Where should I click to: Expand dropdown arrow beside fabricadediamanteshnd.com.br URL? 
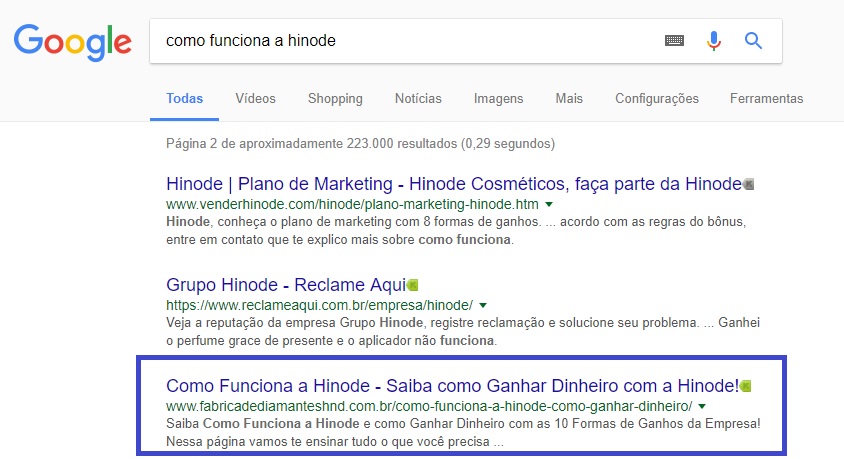[702, 406]
